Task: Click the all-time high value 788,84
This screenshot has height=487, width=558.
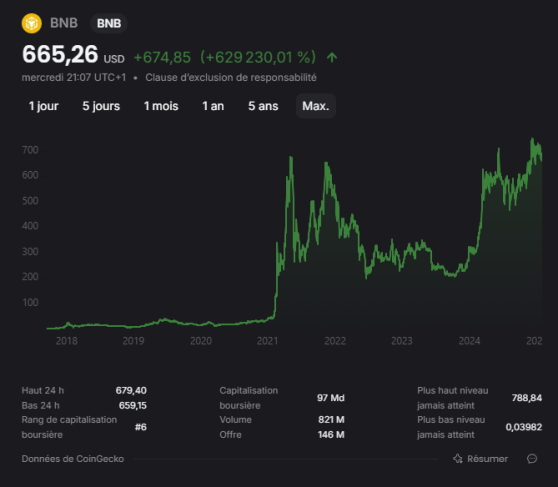Action: [527, 398]
